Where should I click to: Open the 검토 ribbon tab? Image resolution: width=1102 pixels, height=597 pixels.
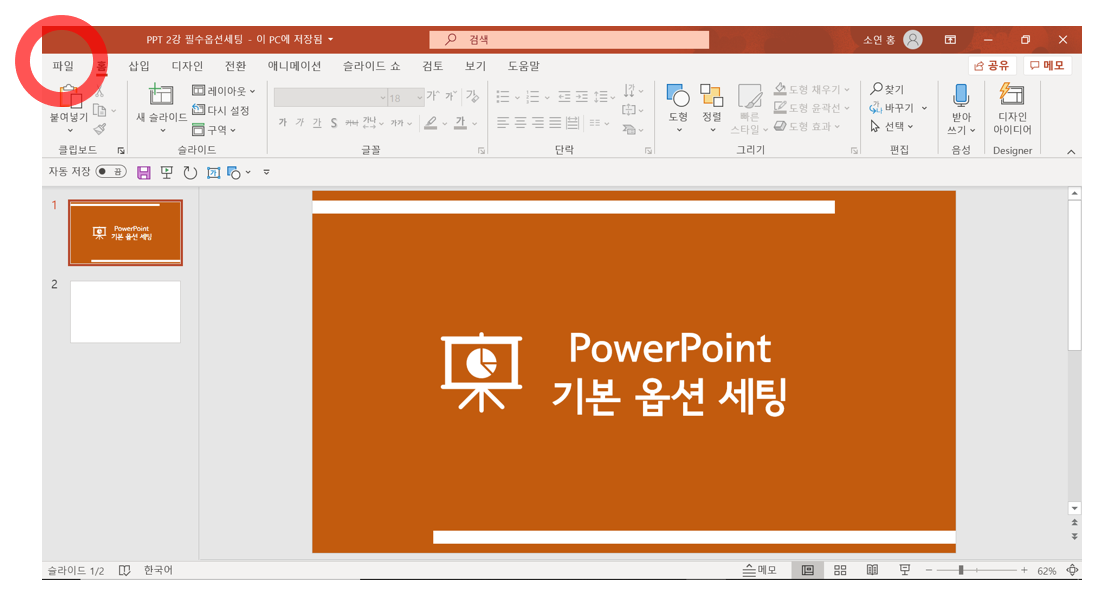click(x=432, y=66)
